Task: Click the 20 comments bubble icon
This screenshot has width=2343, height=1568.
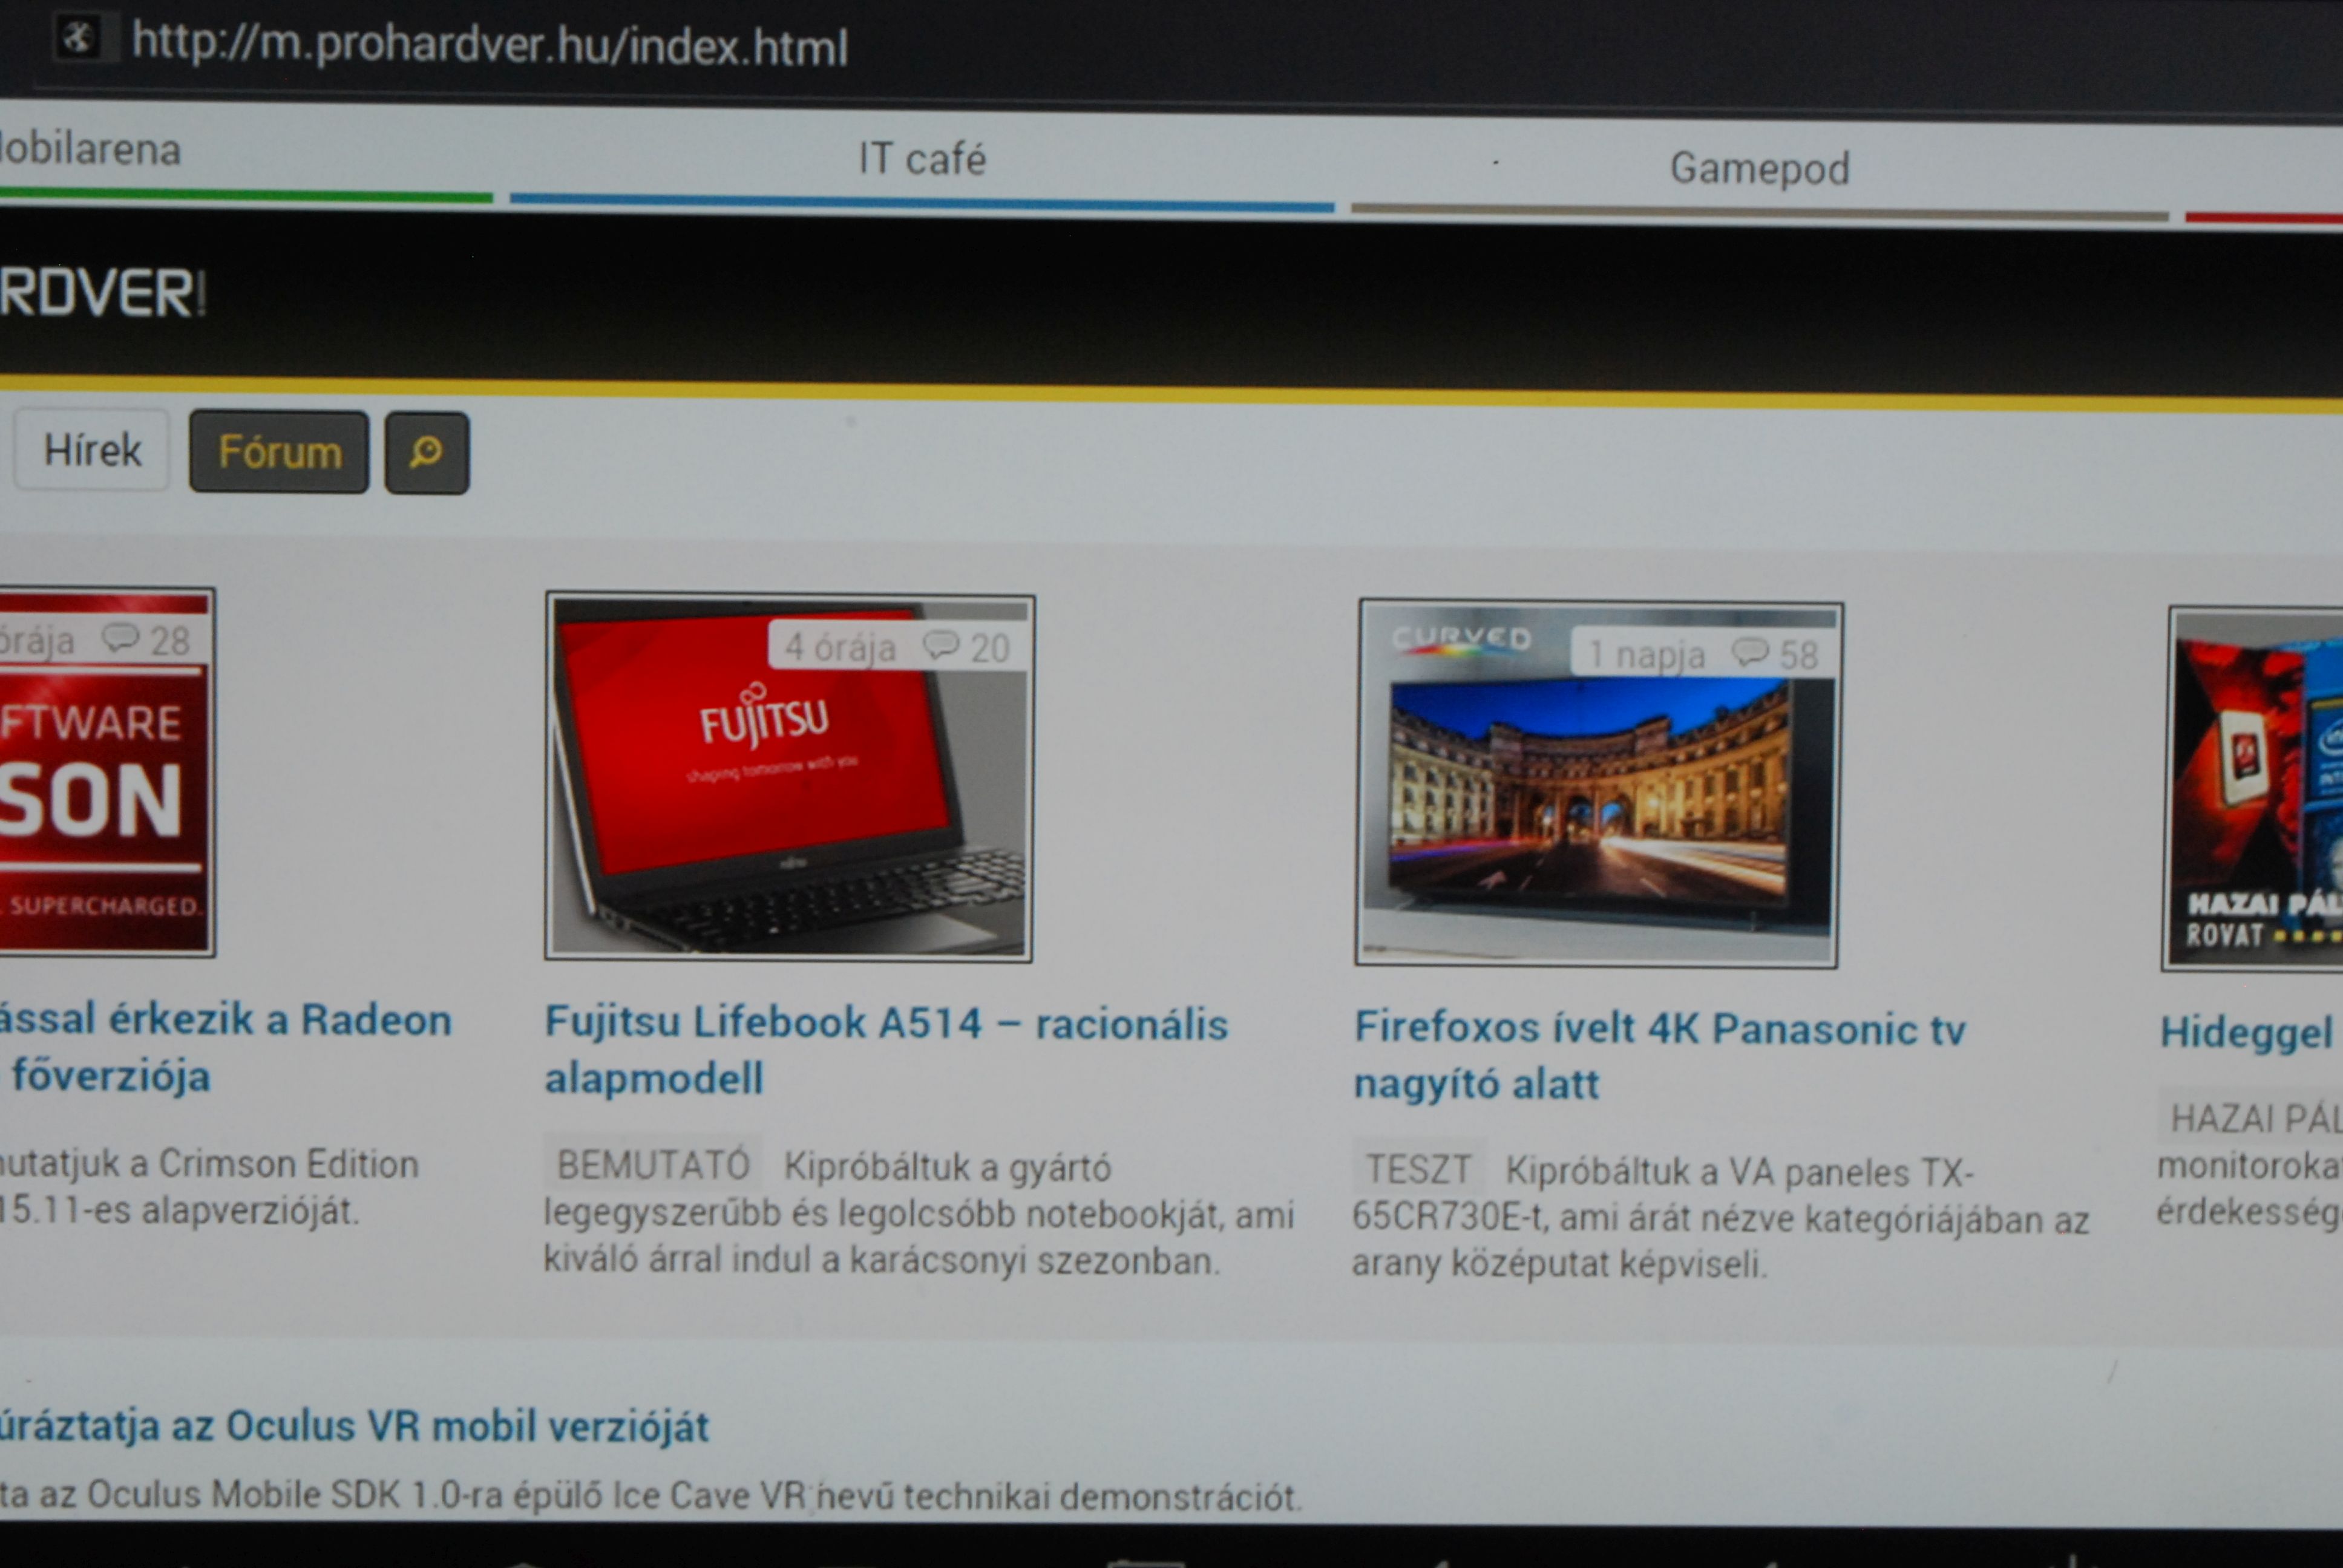Action: [x=941, y=646]
